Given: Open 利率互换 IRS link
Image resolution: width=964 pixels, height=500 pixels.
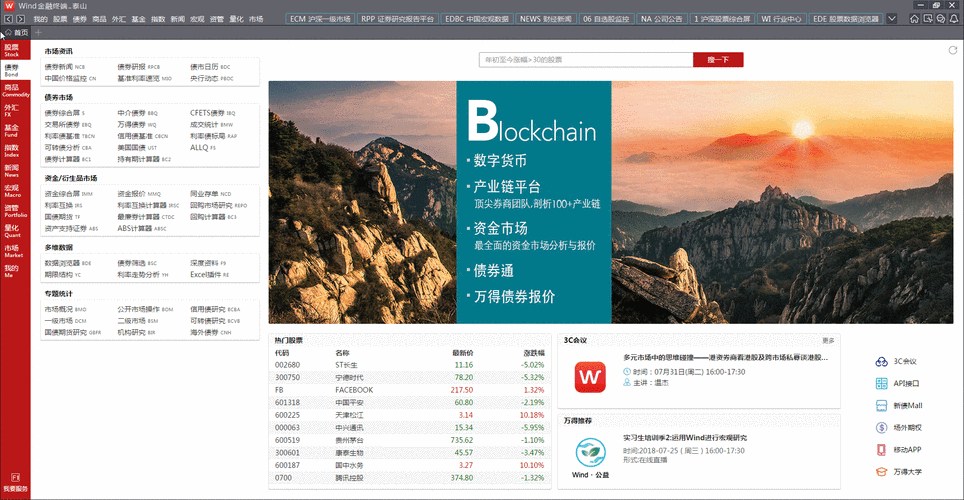Looking at the screenshot, I should pos(63,205).
